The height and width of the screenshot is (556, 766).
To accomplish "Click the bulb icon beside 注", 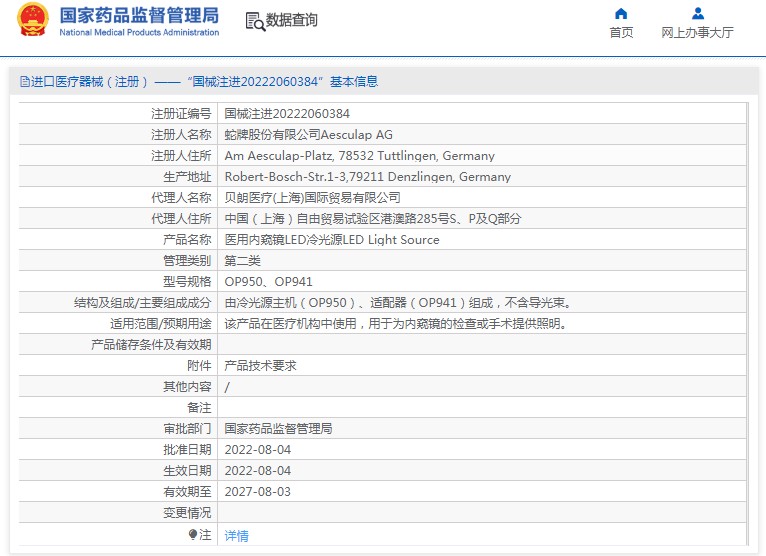I will coord(192,535).
